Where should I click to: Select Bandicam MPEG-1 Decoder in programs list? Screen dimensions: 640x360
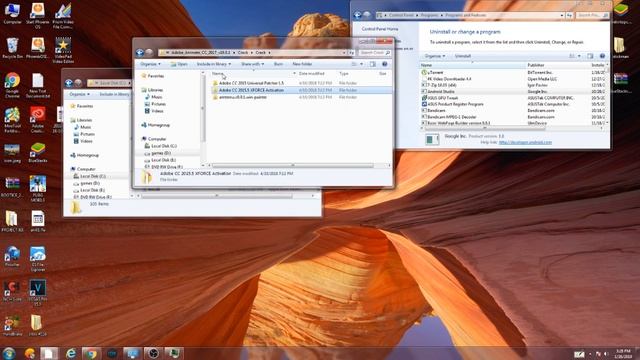pos(451,117)
